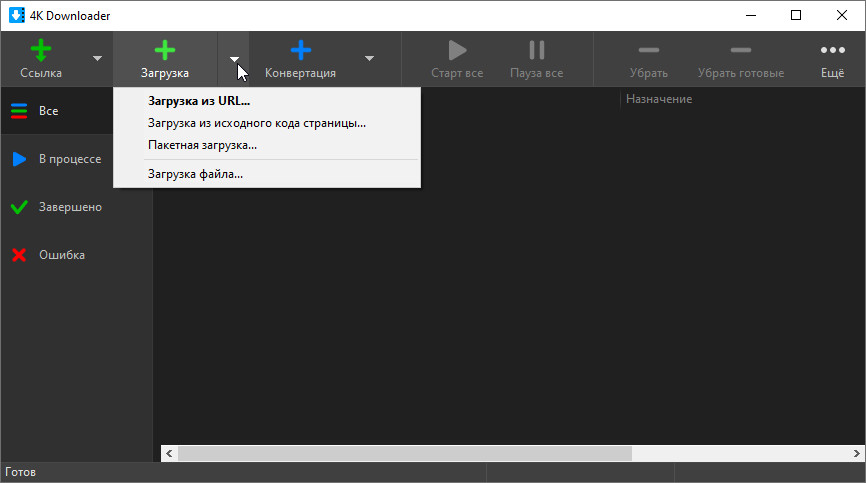Click the blue plus Конвертация icon
Image resolution: width=866 pixels, height=483 pixels.
[x=300, y=50]
